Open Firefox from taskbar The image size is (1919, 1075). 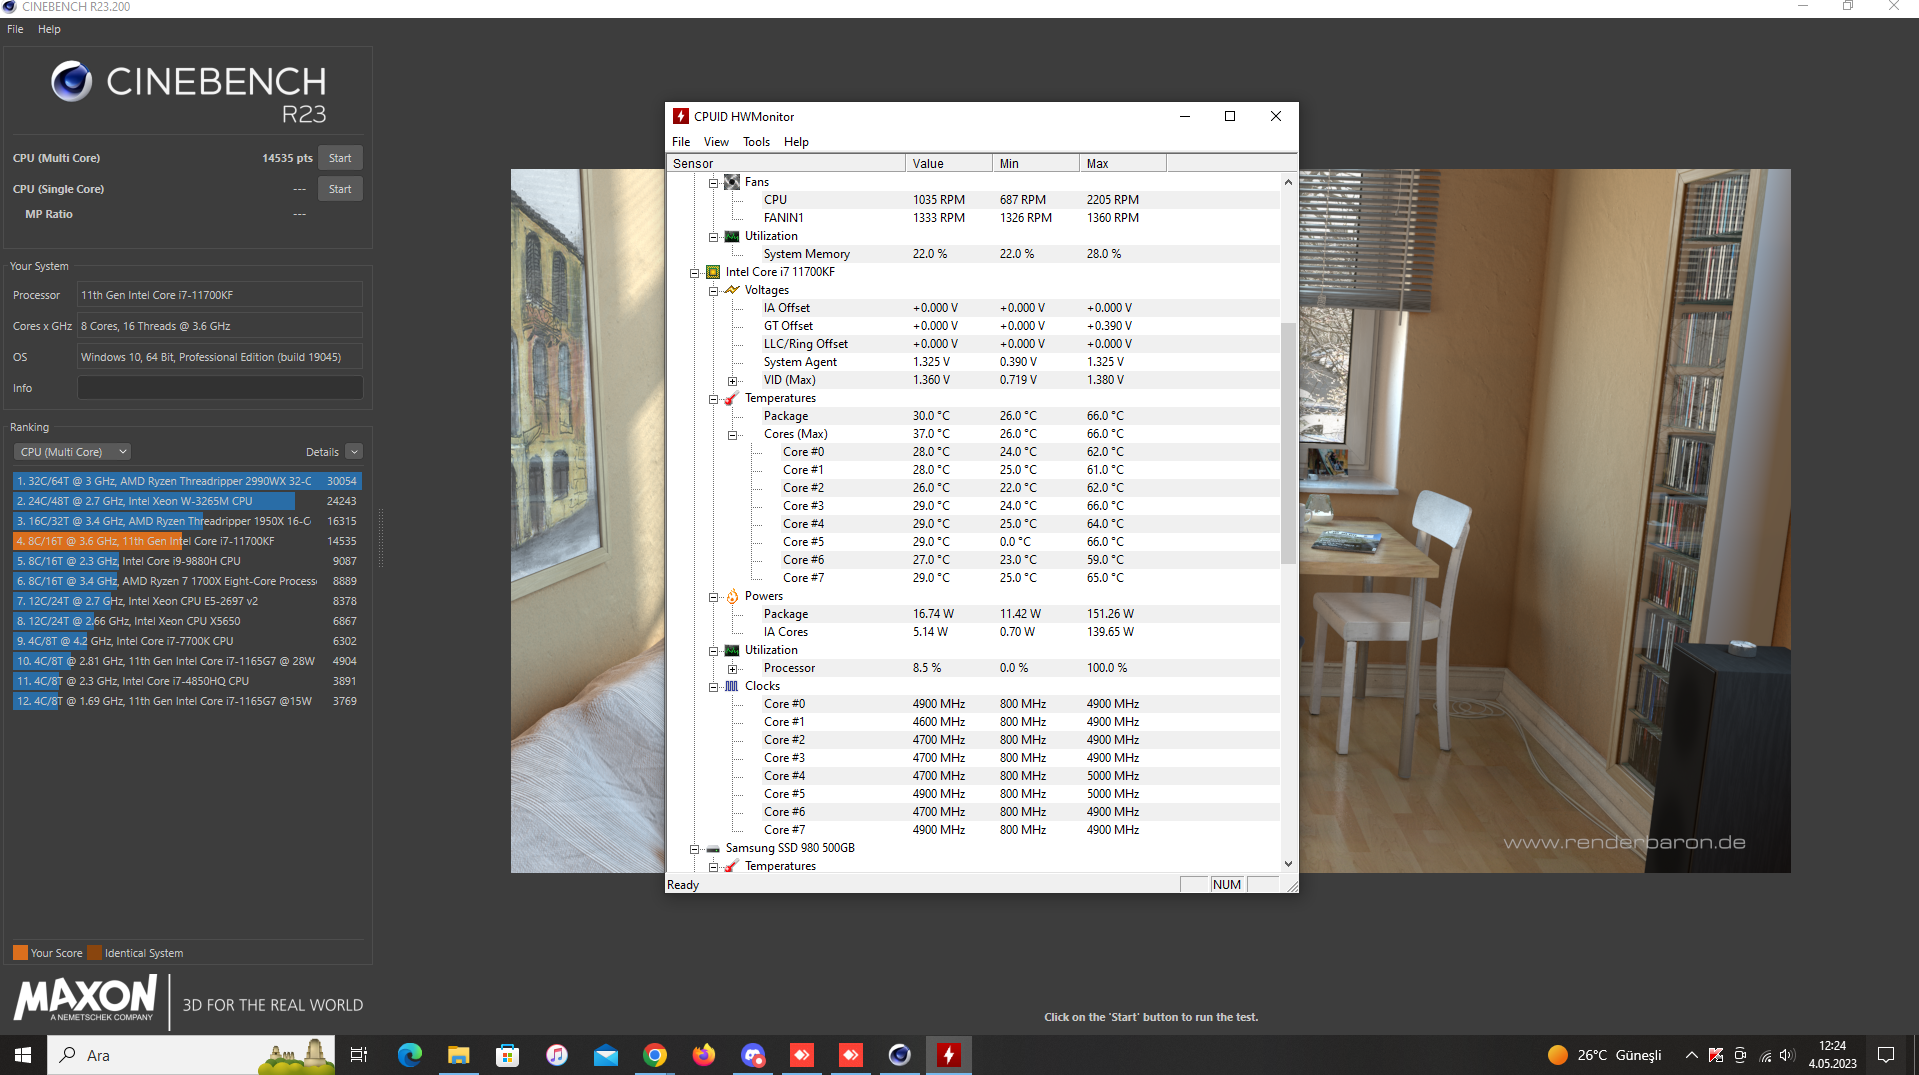click(x=703, y=1055)
